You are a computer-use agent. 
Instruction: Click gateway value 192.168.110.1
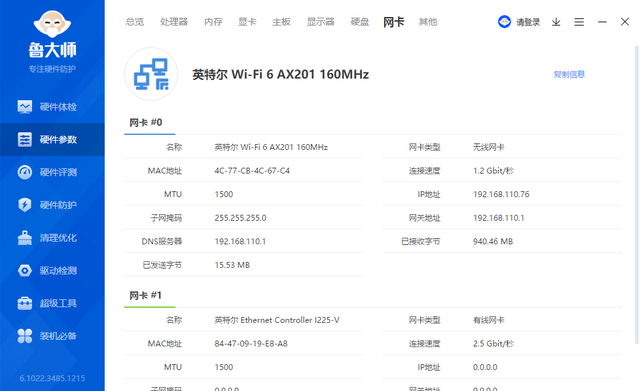coord(498,218)
